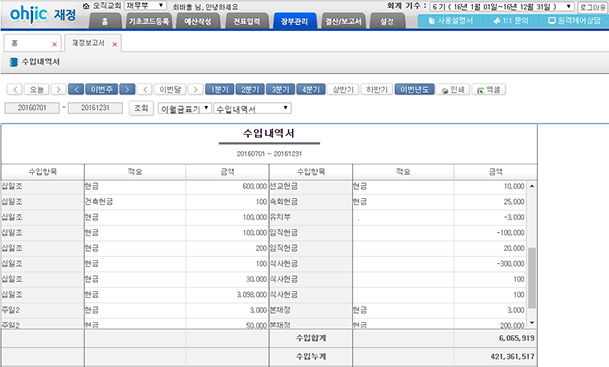The image size is (609, 367).
Task: Launch 원격제어상담 remote support icon
Action: (574, 21)
